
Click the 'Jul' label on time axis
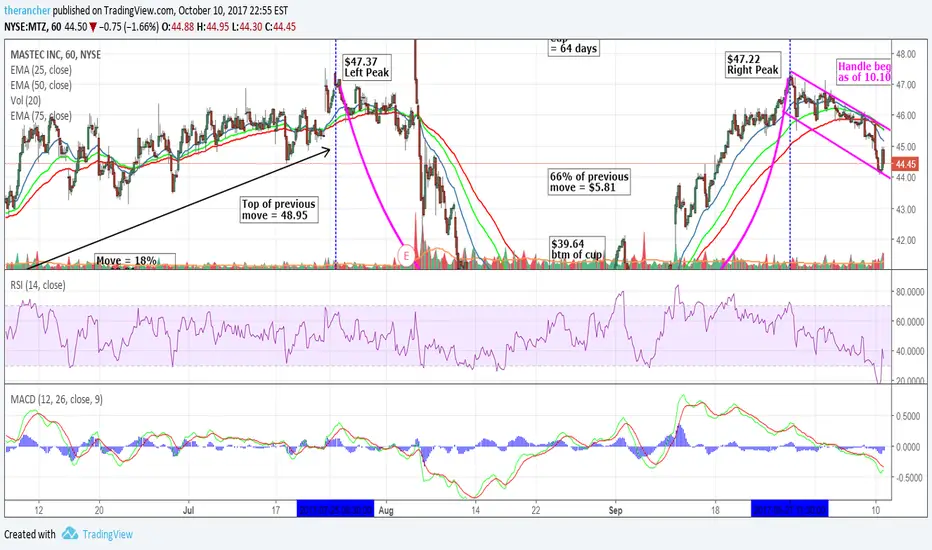click(188, 510)
